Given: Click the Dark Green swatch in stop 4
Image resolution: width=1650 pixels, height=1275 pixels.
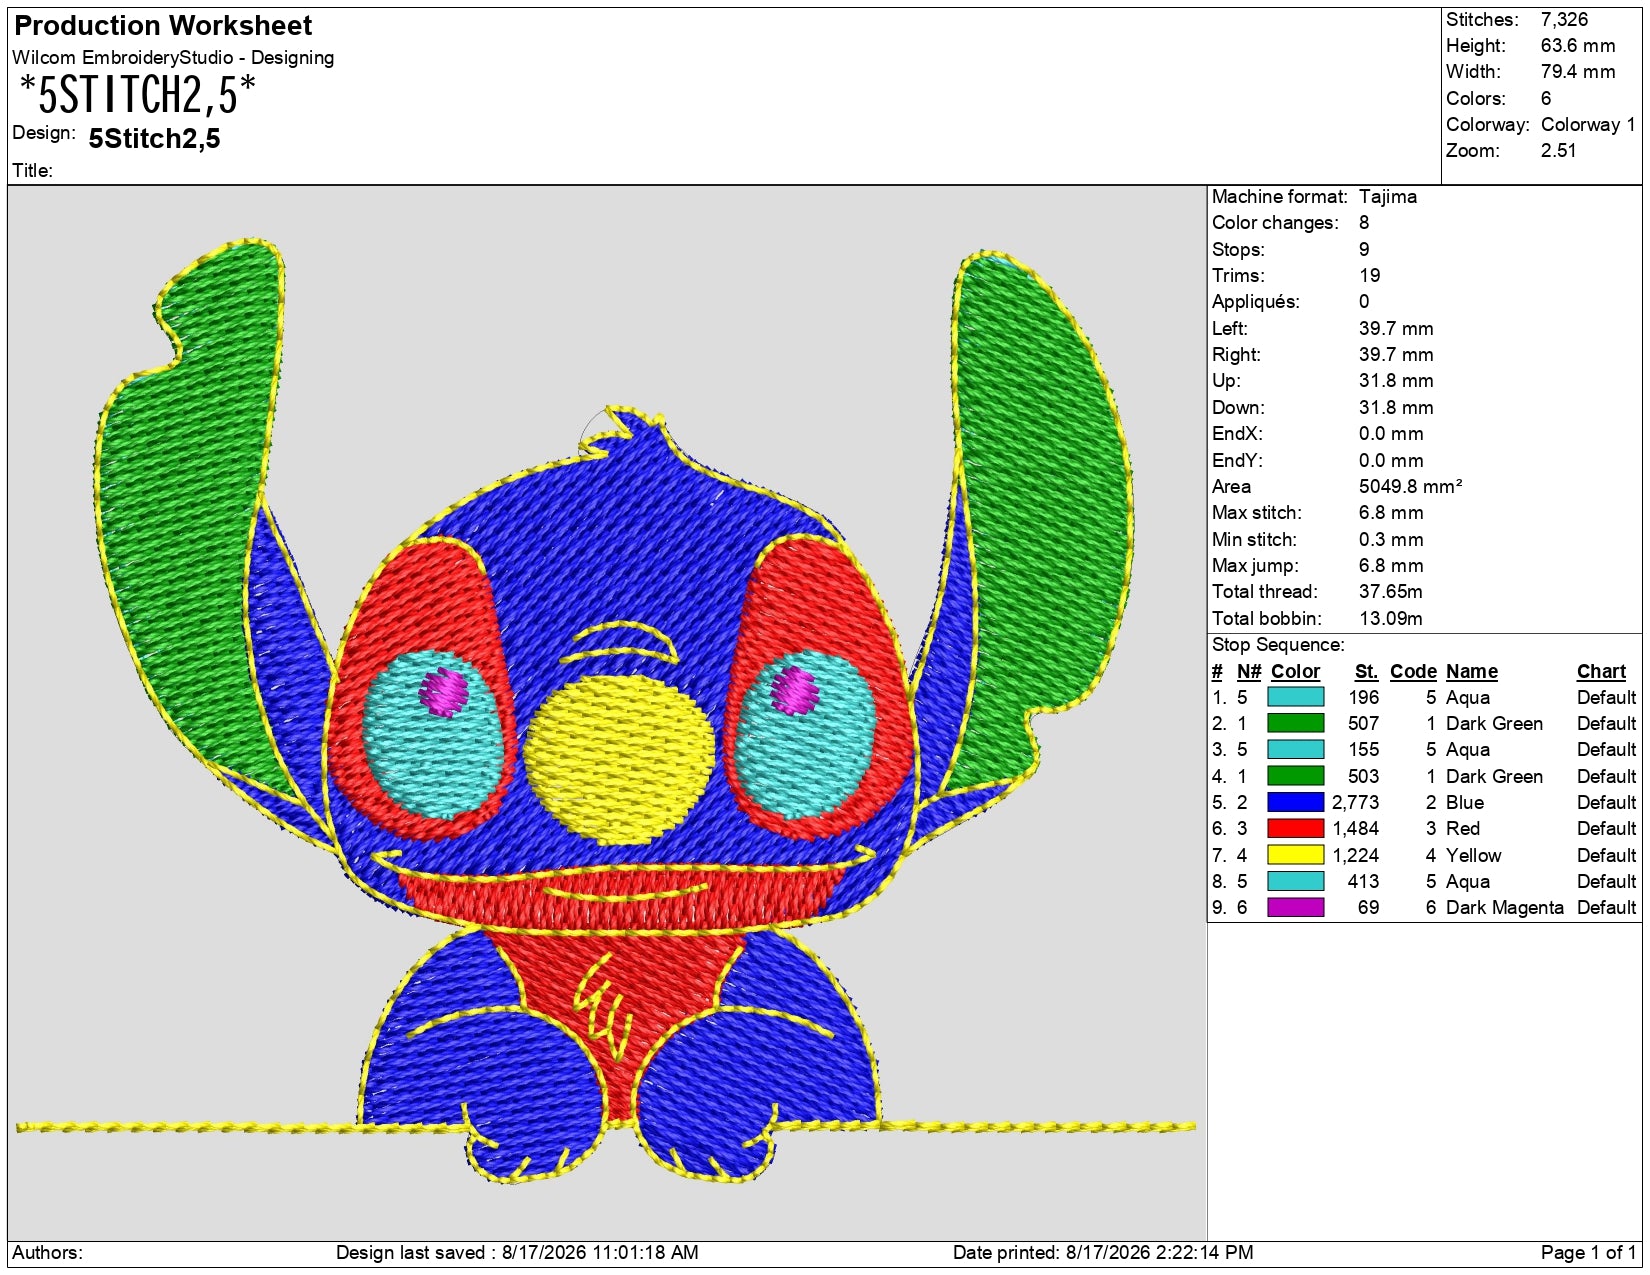Looking at the screenshot, I should [1295, 776].
